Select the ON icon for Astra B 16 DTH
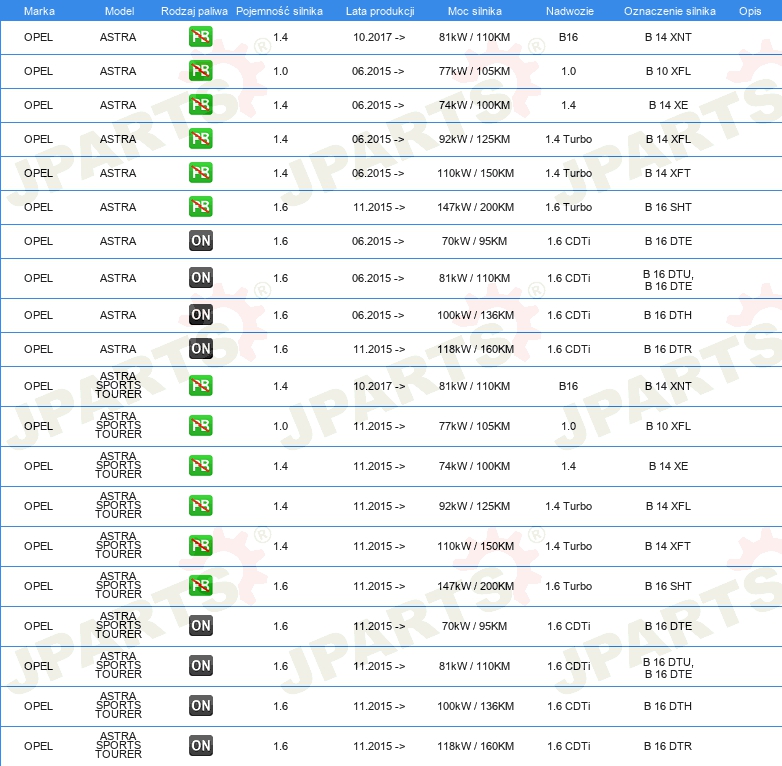782x766 pixels. pyautogui.click(x=200, y=315)
